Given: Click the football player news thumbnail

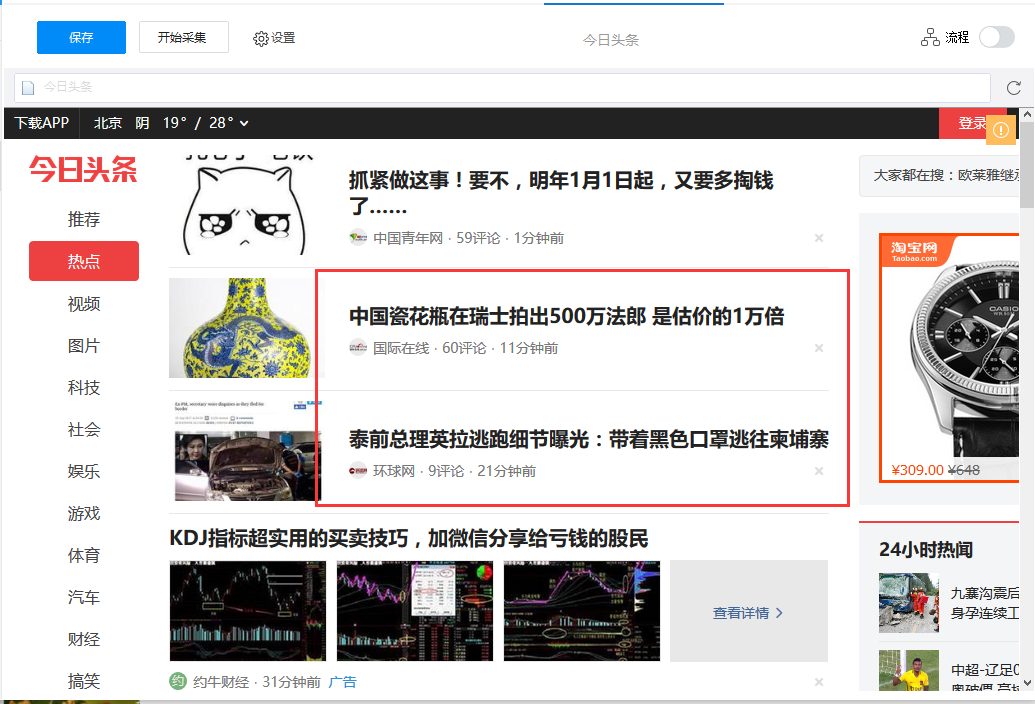Looking at the screenshot, I should point(909,671).
